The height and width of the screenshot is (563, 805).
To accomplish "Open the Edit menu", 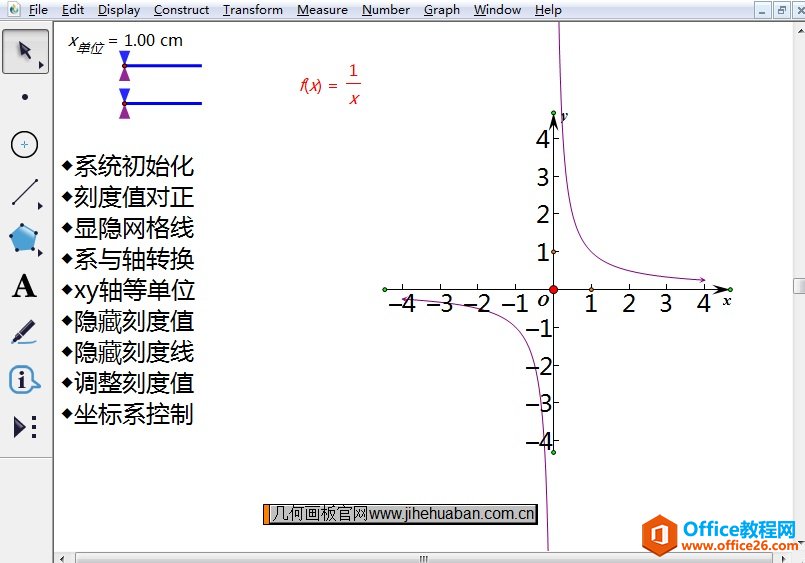I will pyautogui.click(x=72, y=10).
